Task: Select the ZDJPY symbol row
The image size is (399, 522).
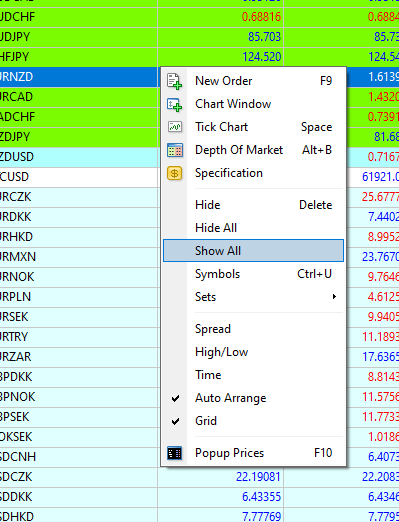Action: click(80, 137)
